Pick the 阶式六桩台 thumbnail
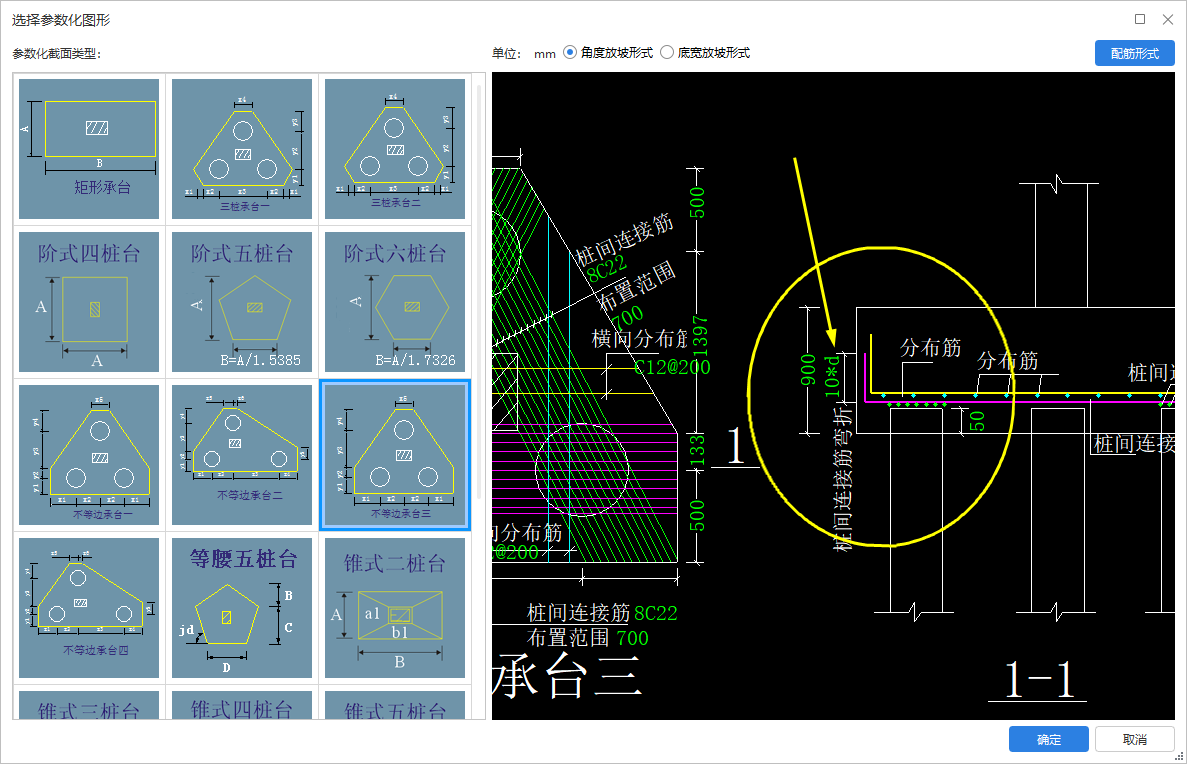The image size is (1187, 764). (x=394, y=301)
